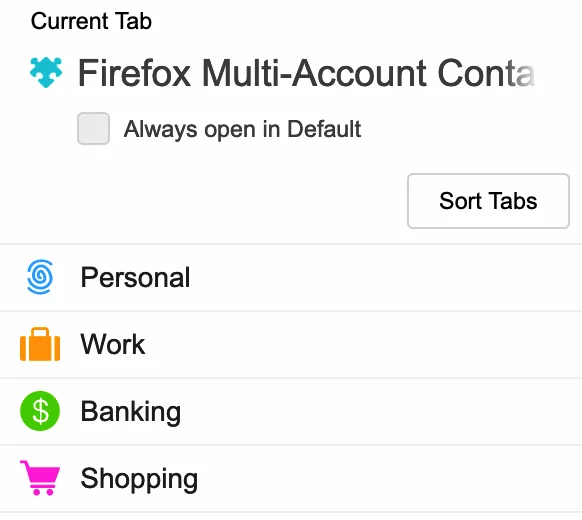Click the blue fingerprint Personal container icon
This screenshot has height=520, width=582.
click(40, 277)
